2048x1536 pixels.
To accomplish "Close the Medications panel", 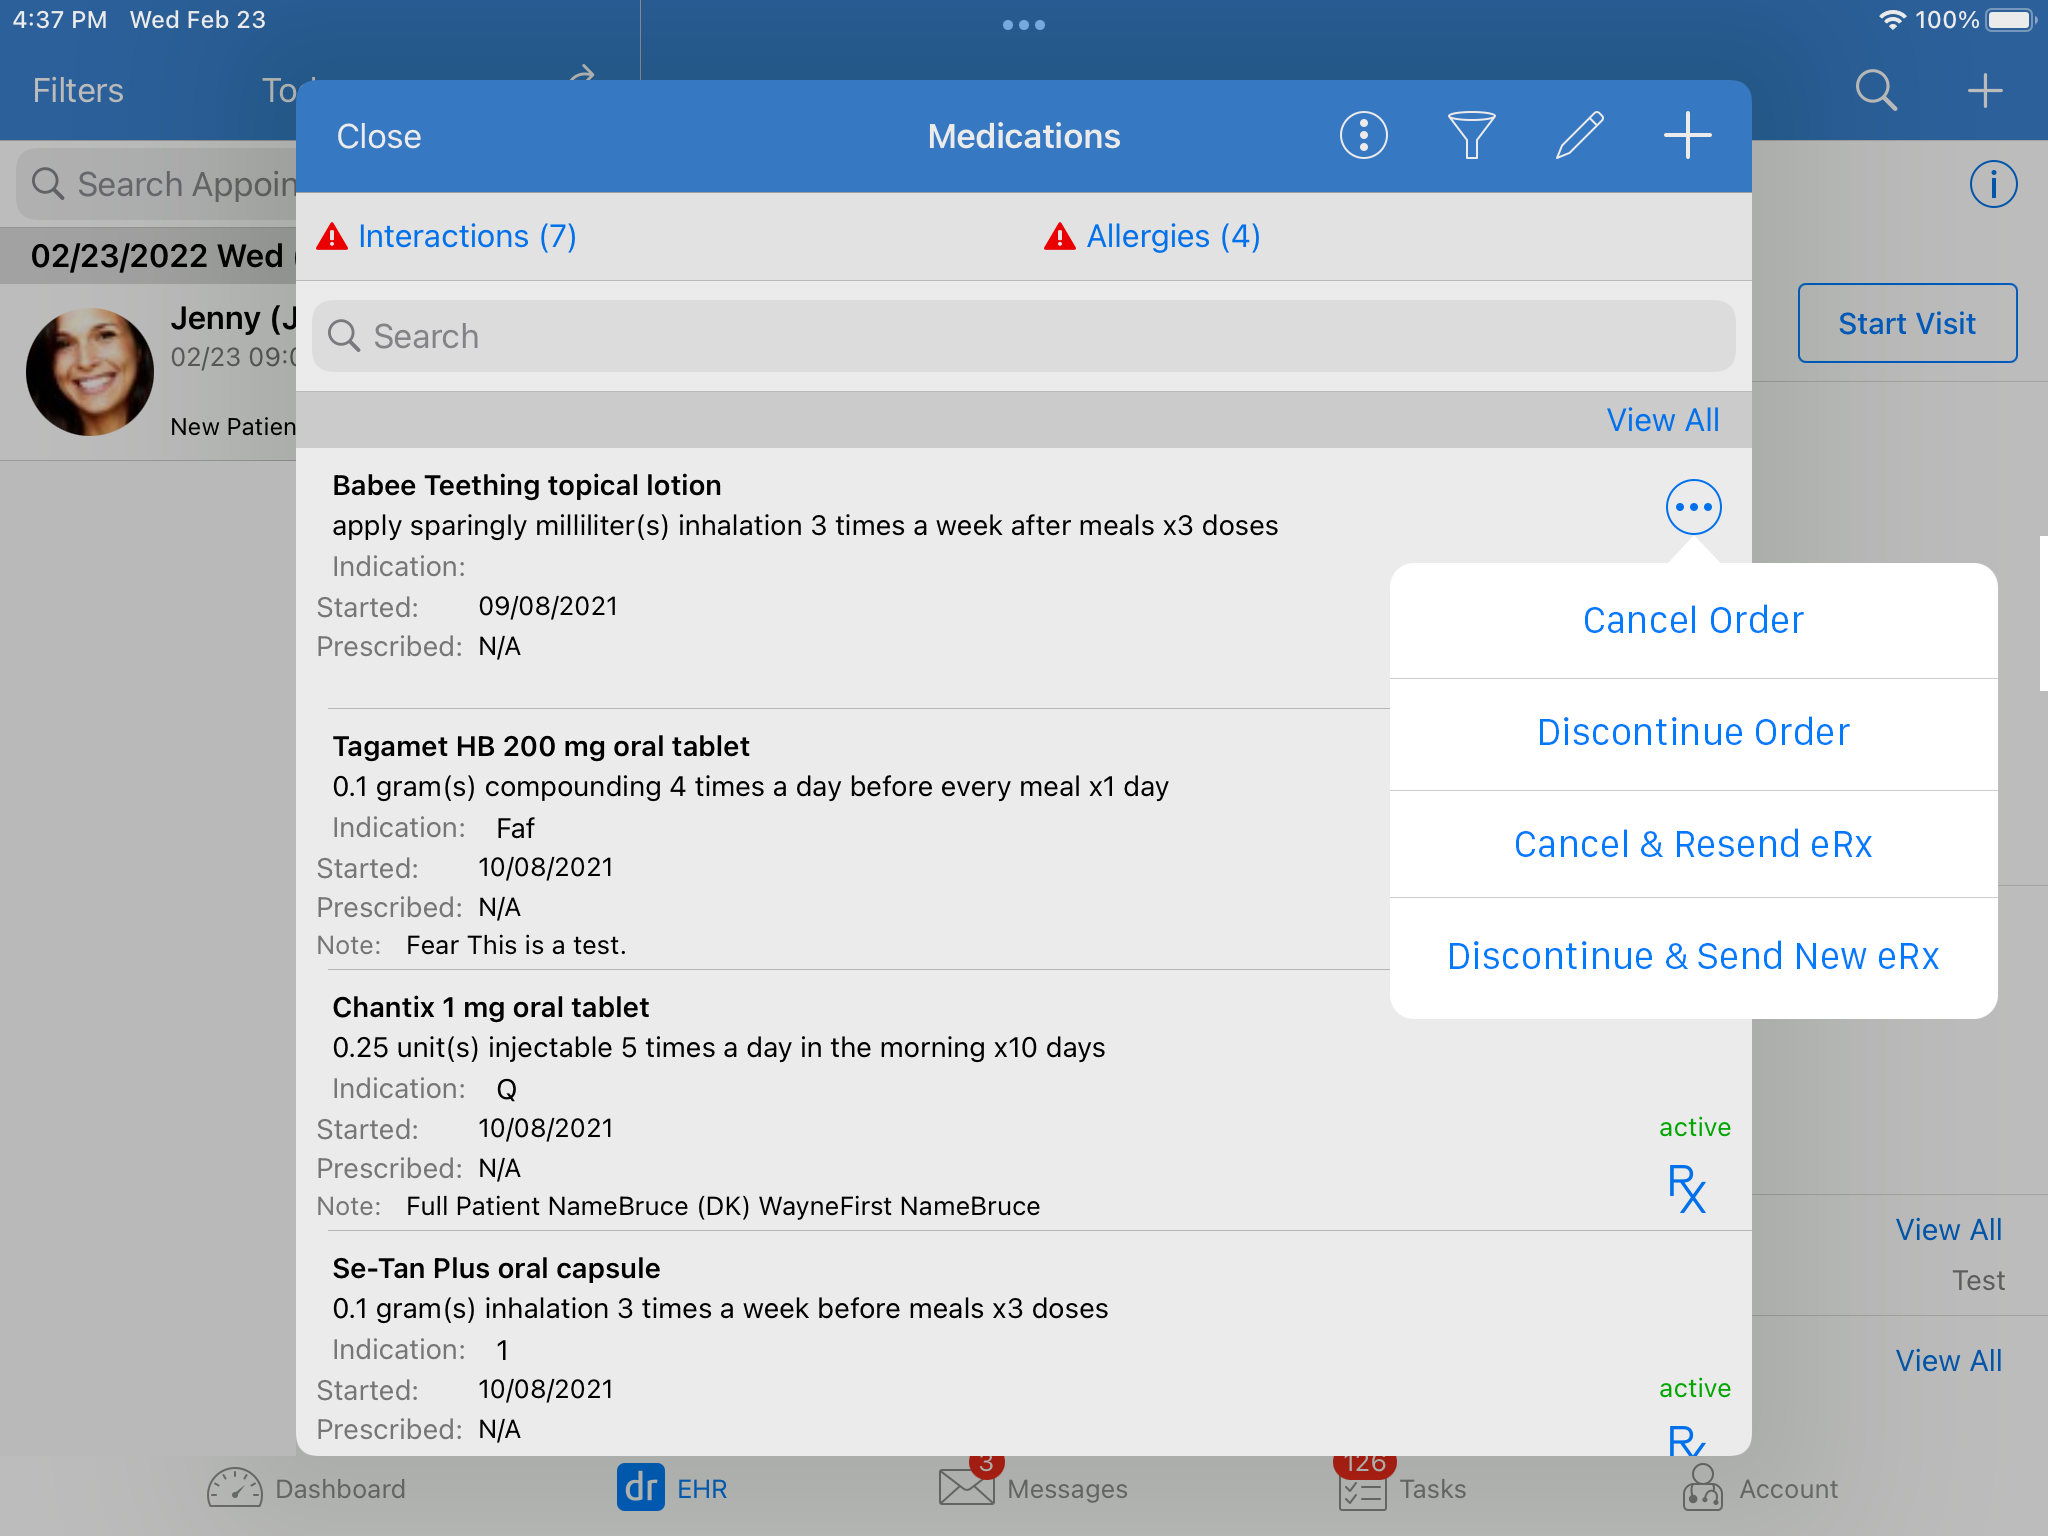I will point(378,136).
